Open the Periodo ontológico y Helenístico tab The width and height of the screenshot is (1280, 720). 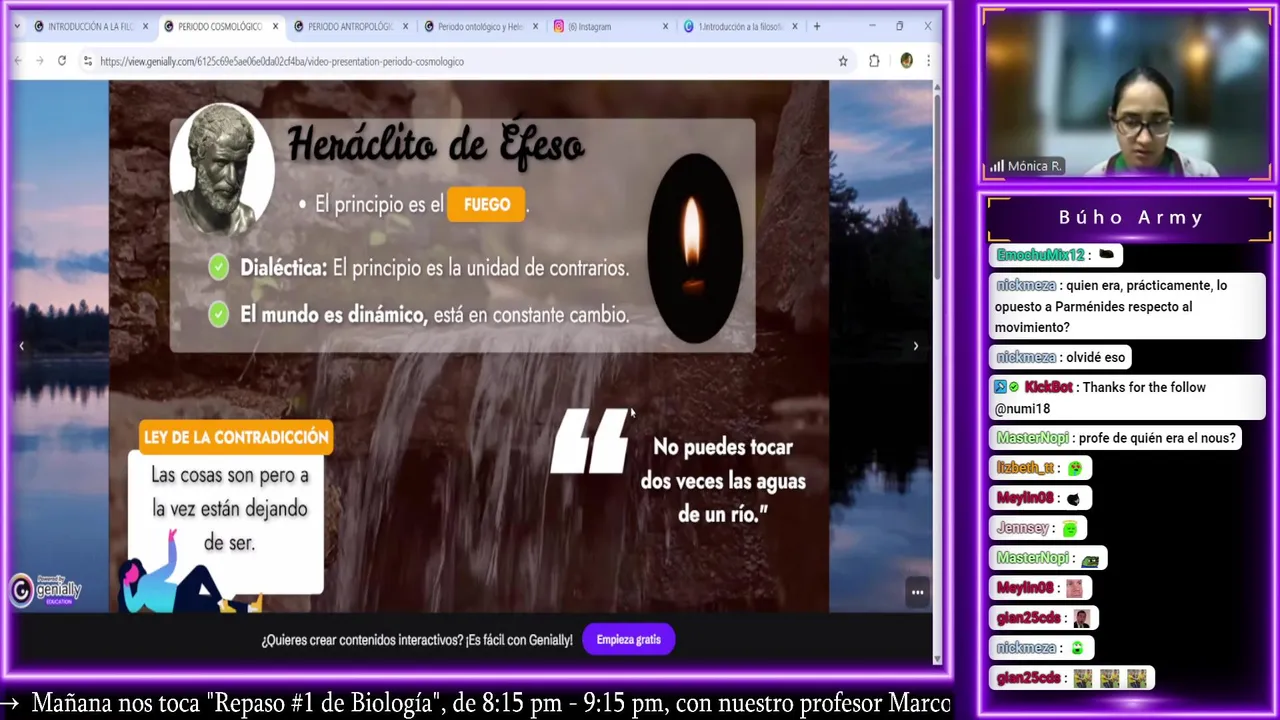coord(472,26)
